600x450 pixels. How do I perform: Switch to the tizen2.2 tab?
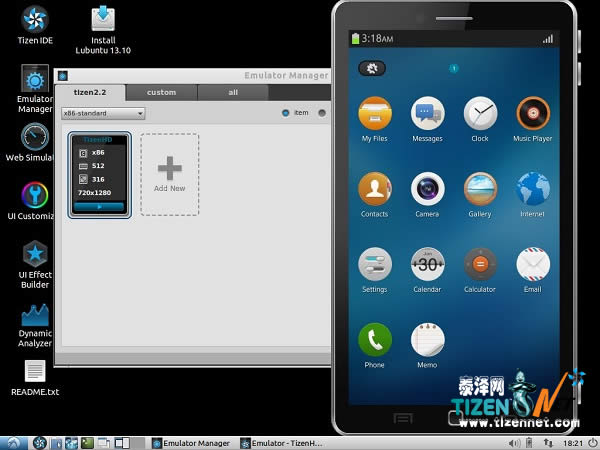(90, 93)
